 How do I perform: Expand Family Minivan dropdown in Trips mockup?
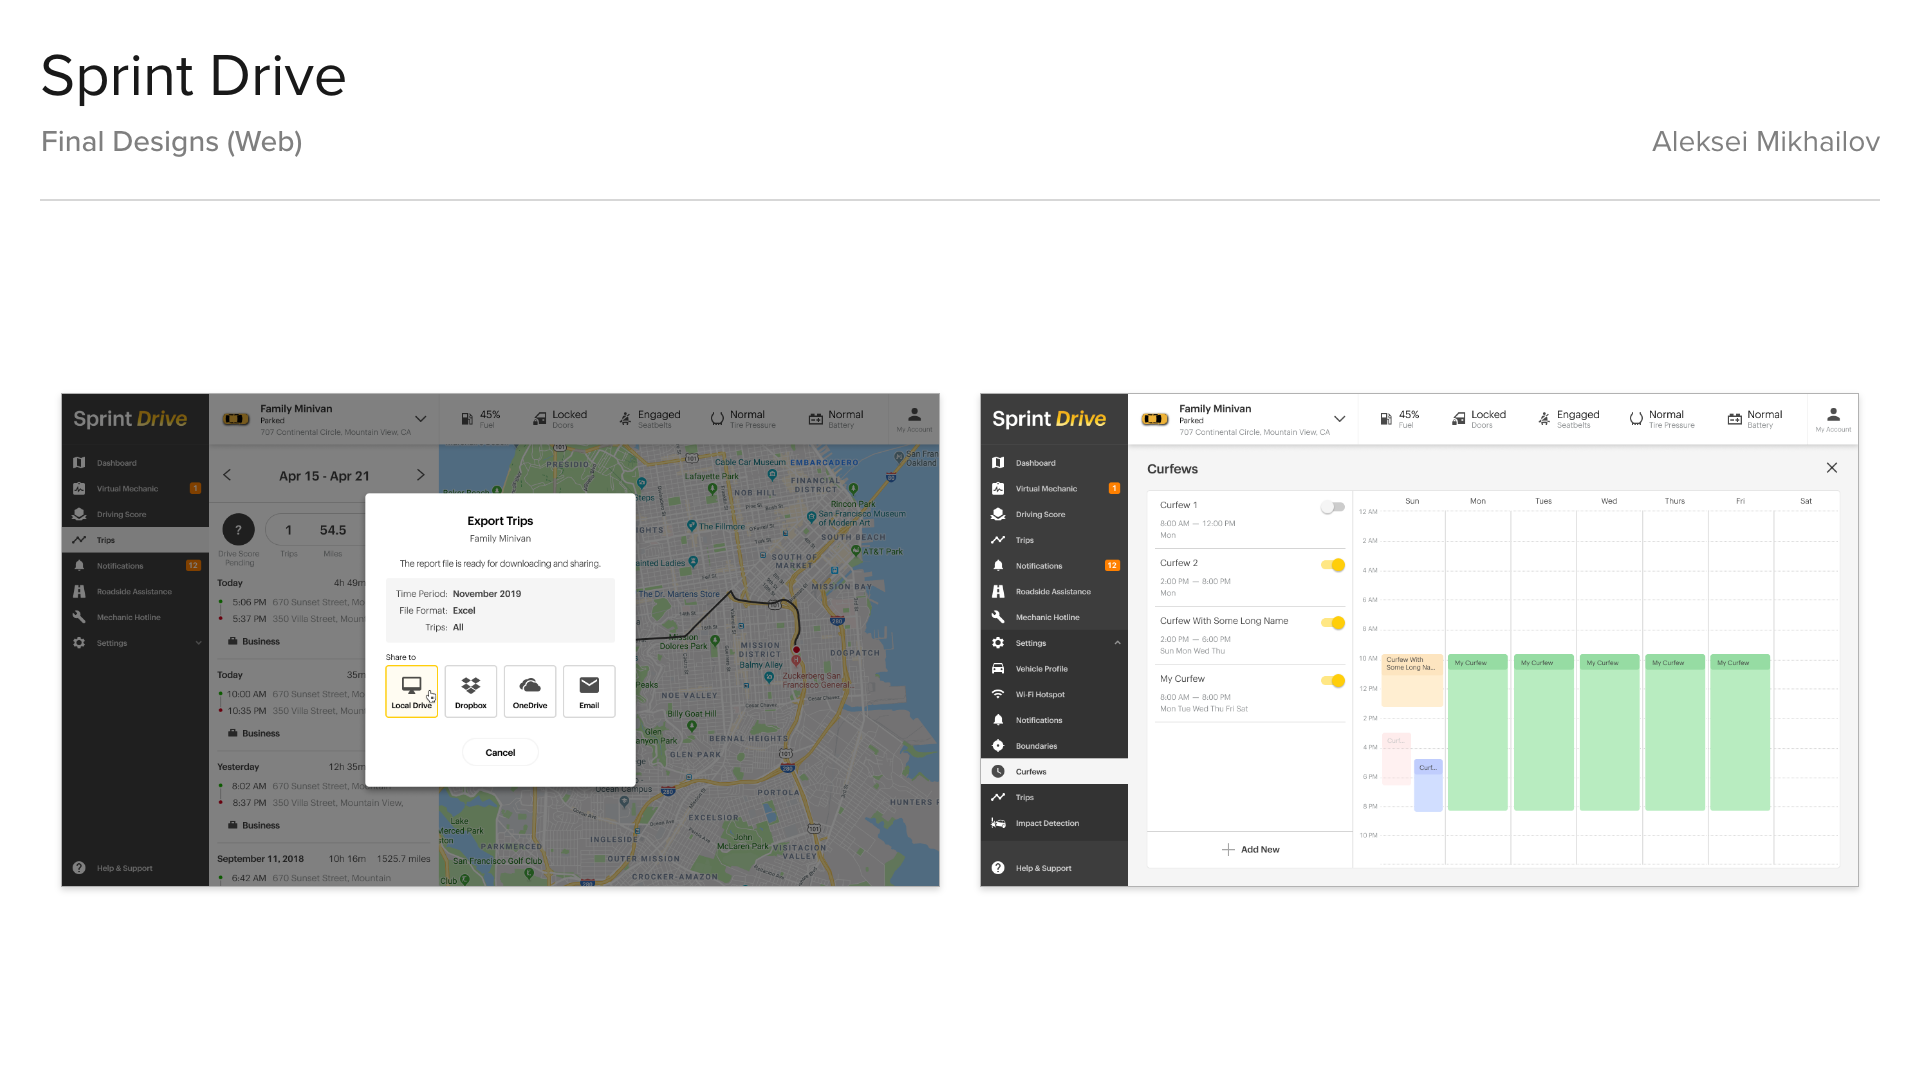click(420, 419)
